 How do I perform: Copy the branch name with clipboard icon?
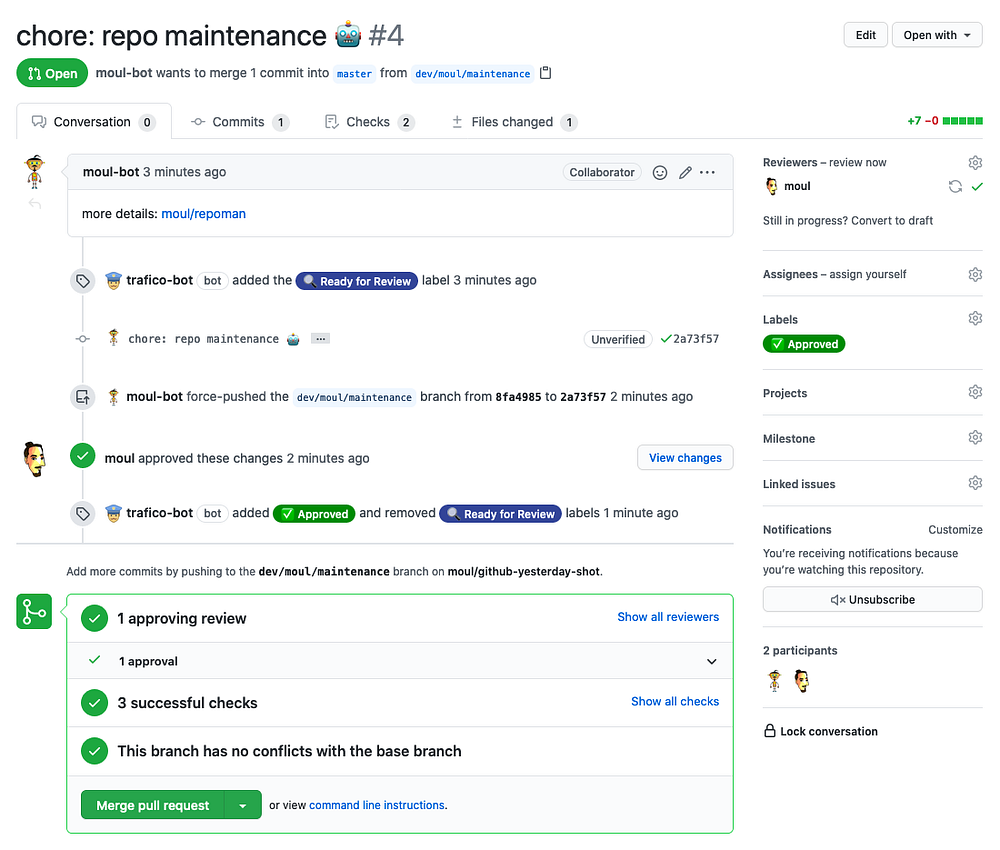point(545,73)
